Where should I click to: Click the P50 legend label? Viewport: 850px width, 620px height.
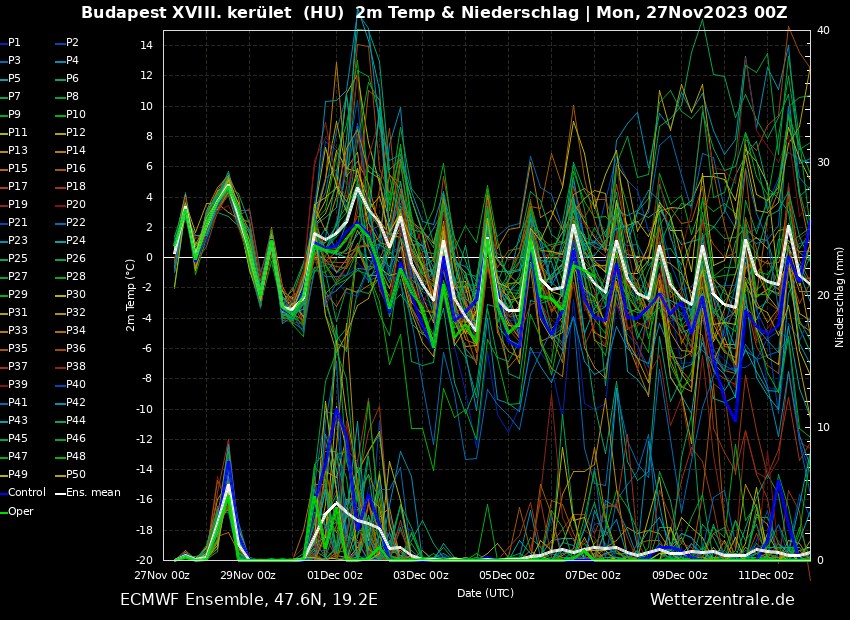pyautogui.click(x=76, y=475)
